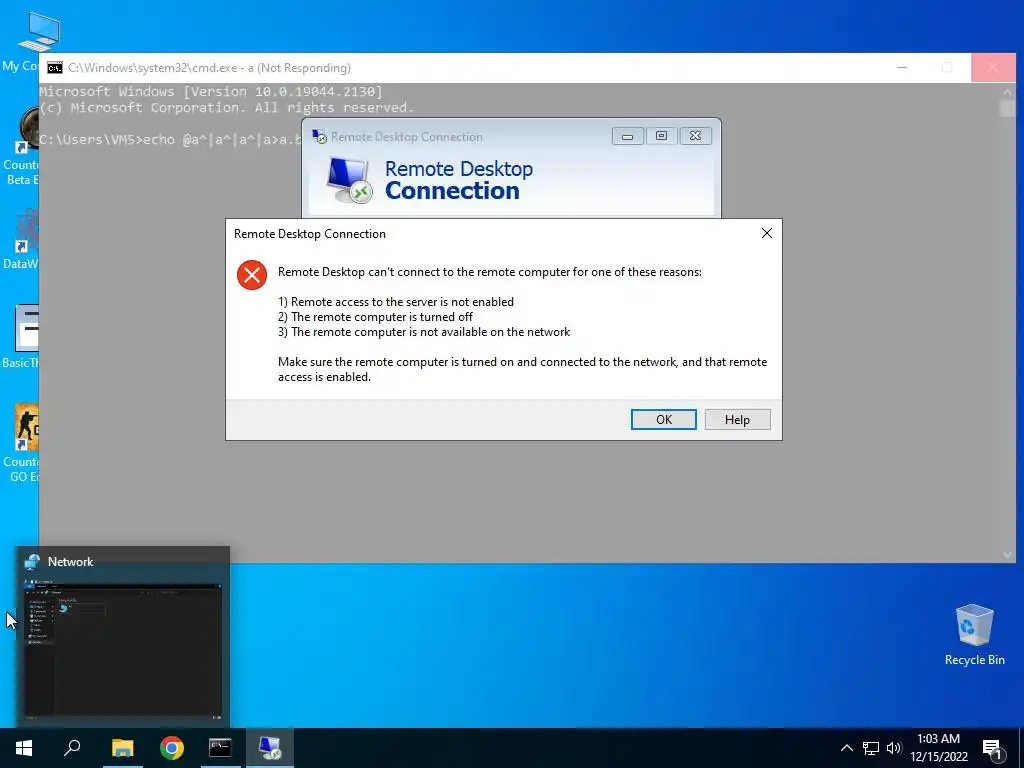Screen dimensions: 1024x768
Task: Open the Recycle Bin desktop icon
Action: (974, 634)
